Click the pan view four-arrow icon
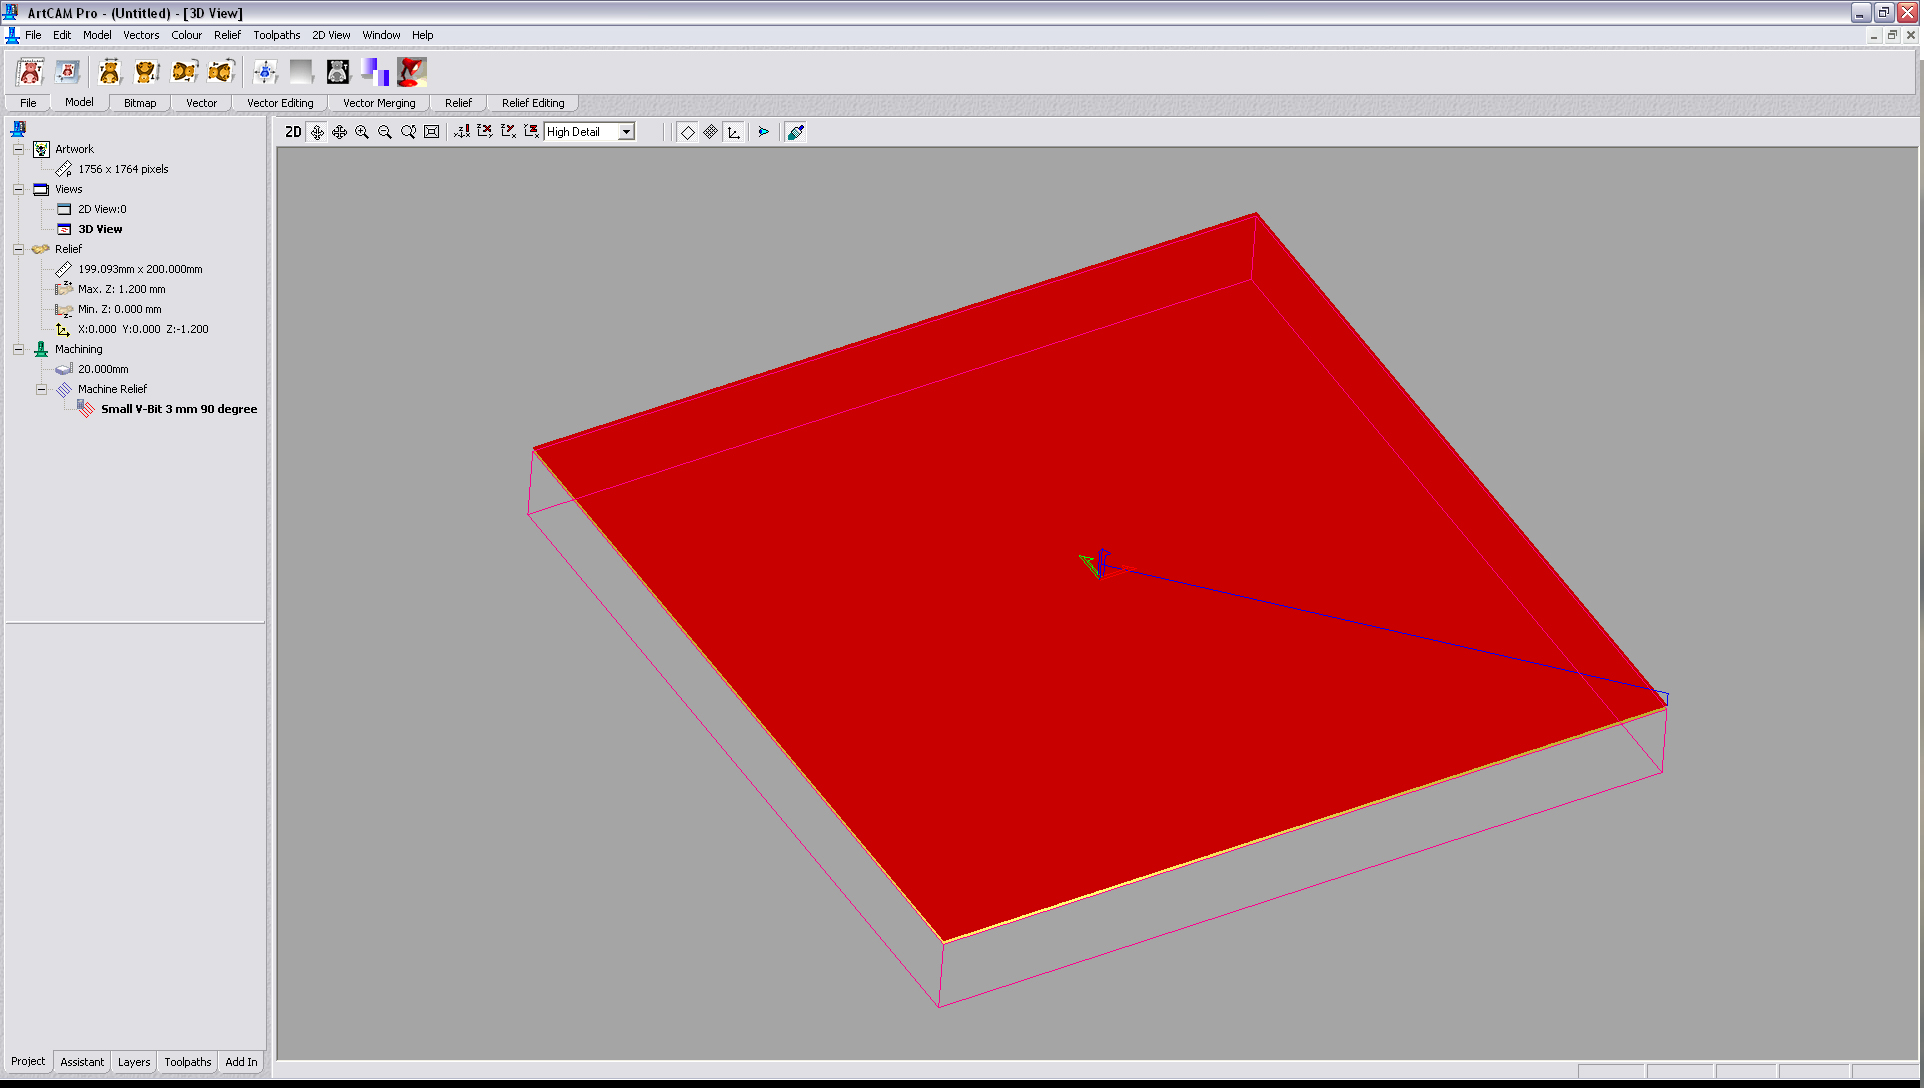 pos(340,132)
